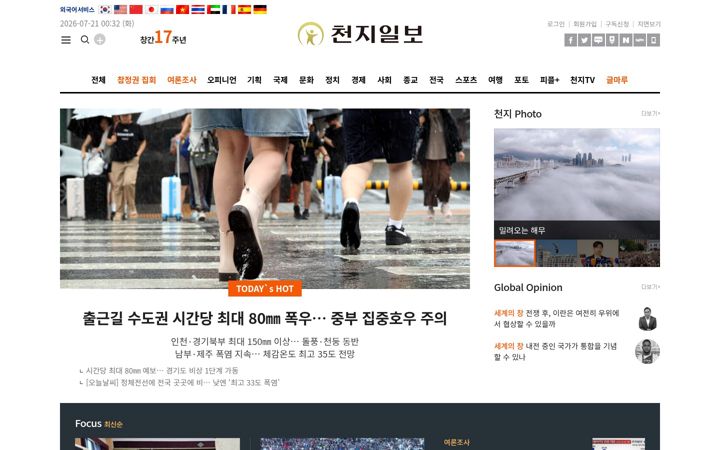720x450 pixels.
Task: Open the speech bubble Kakao icon
Action: pyautogui.click(x=598, y=40)
